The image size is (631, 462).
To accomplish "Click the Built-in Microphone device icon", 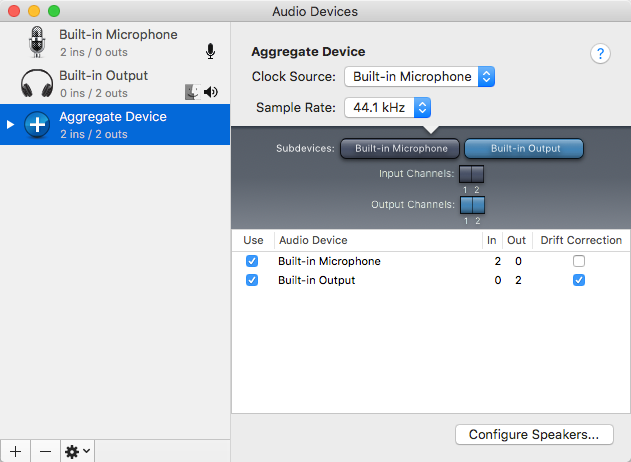I will (37, 42).
